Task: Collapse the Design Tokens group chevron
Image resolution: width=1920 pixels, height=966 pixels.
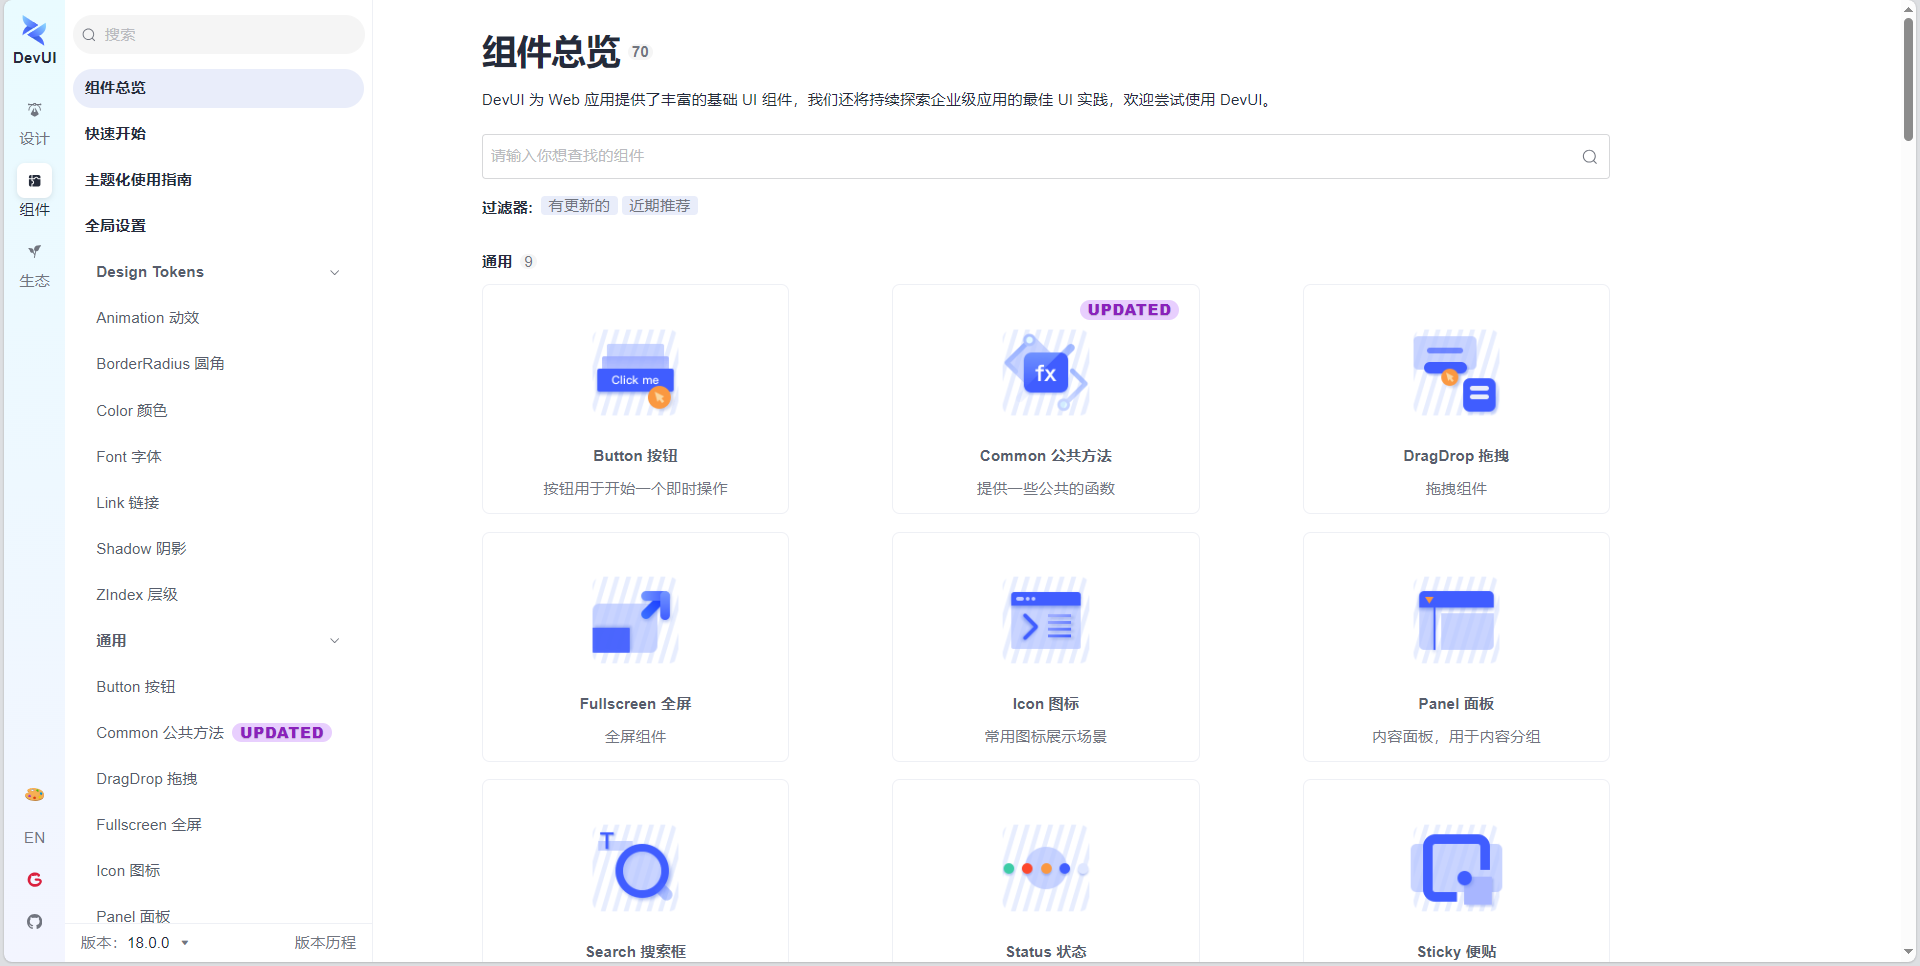Action: click(335, 272)
